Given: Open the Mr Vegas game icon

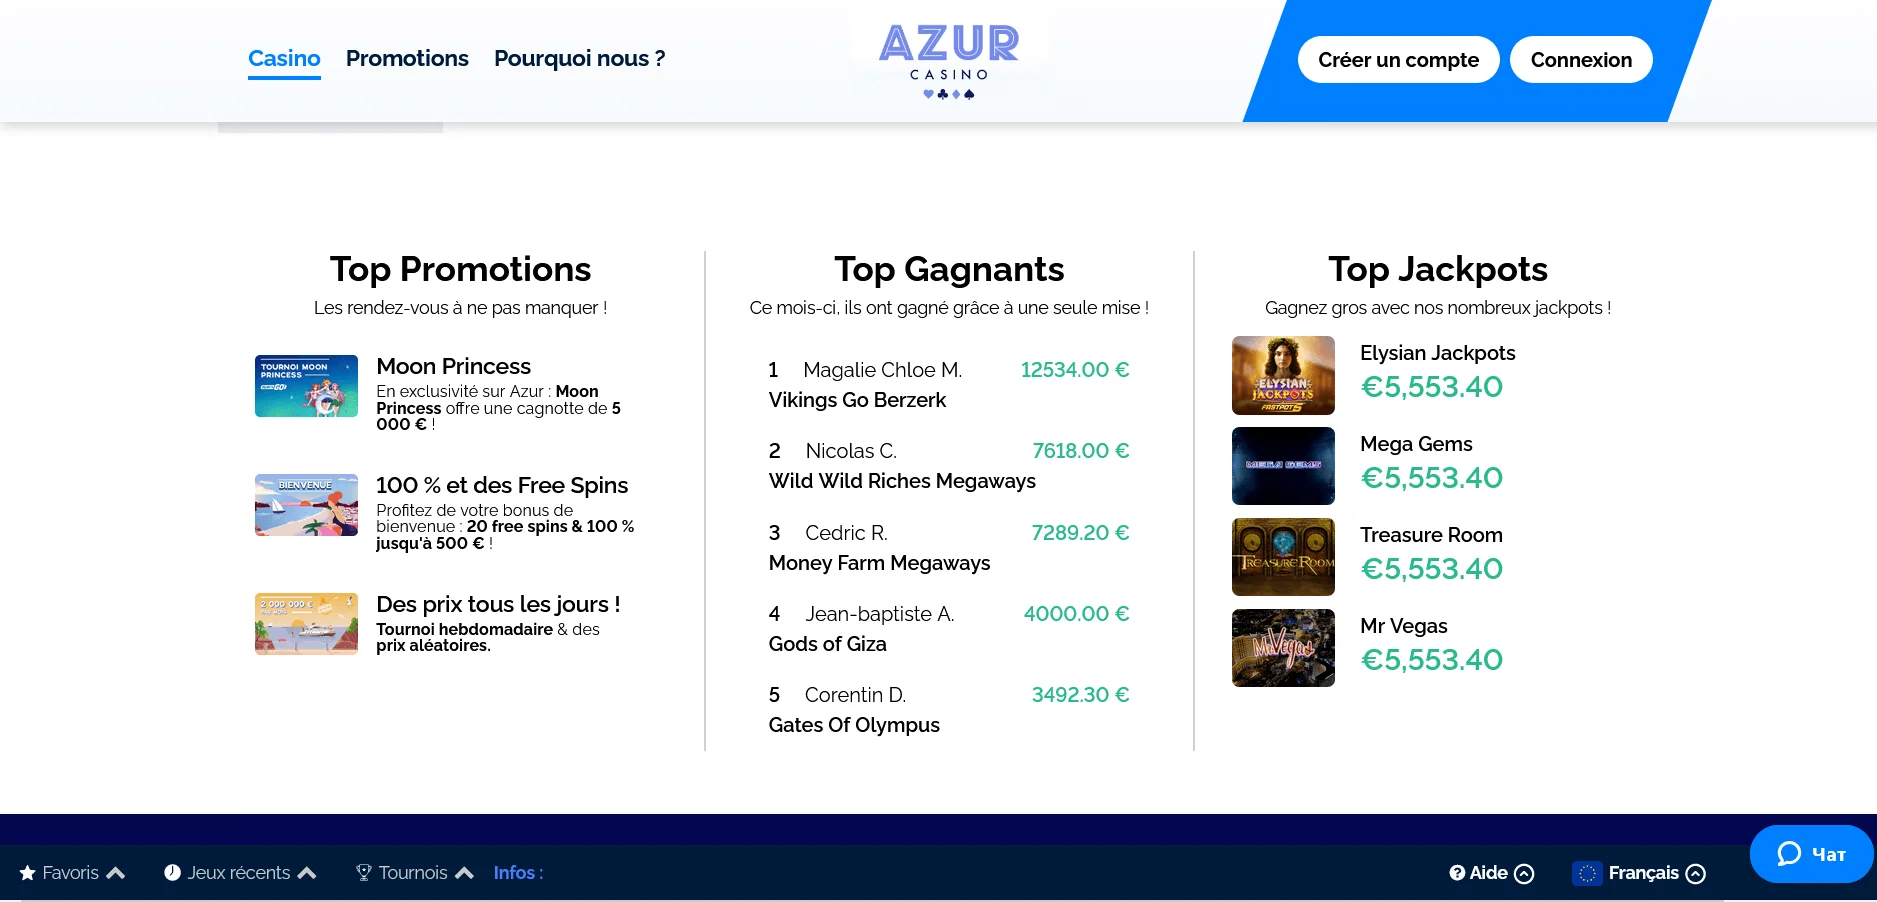Looking at the screenshot, I should pyautogui.click(x=1283, y=648).
